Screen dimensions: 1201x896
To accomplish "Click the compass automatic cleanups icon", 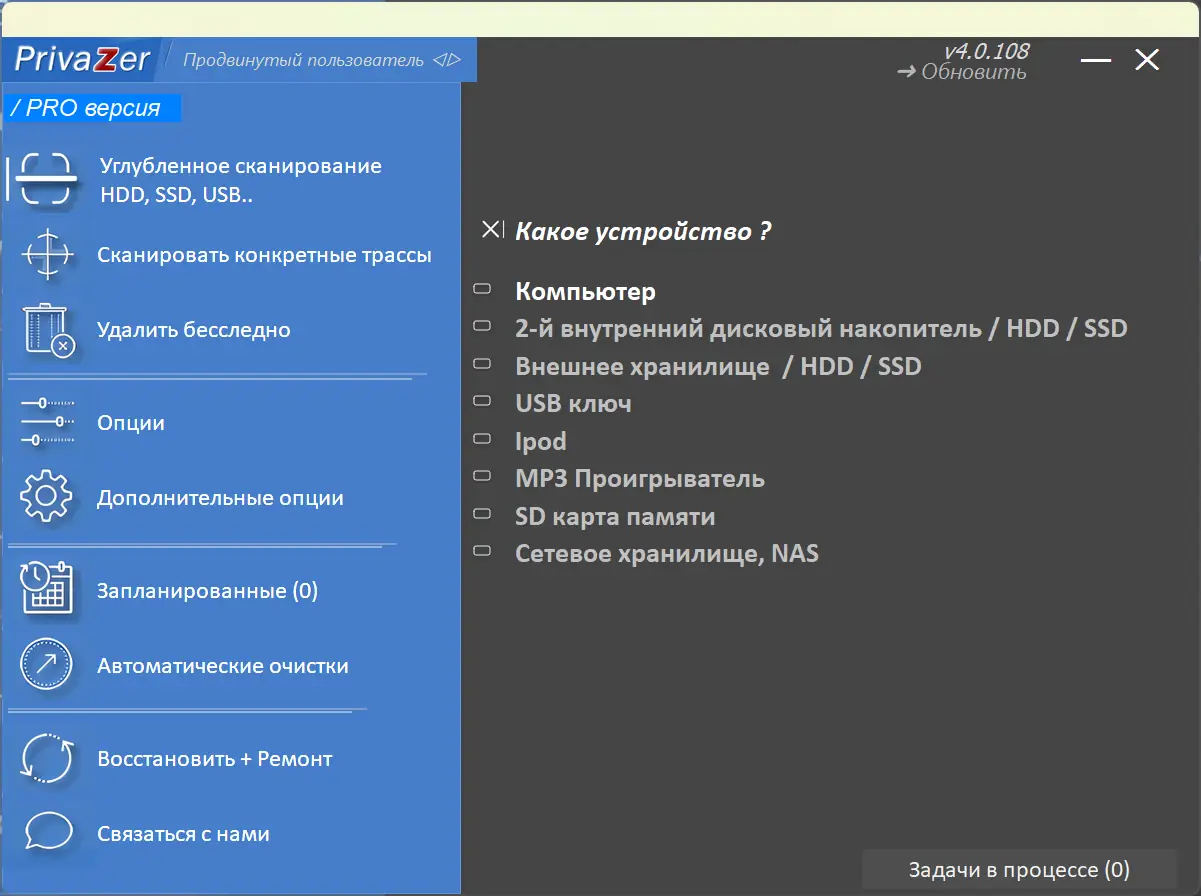I will pyautogui.click(x=47, y=665).
